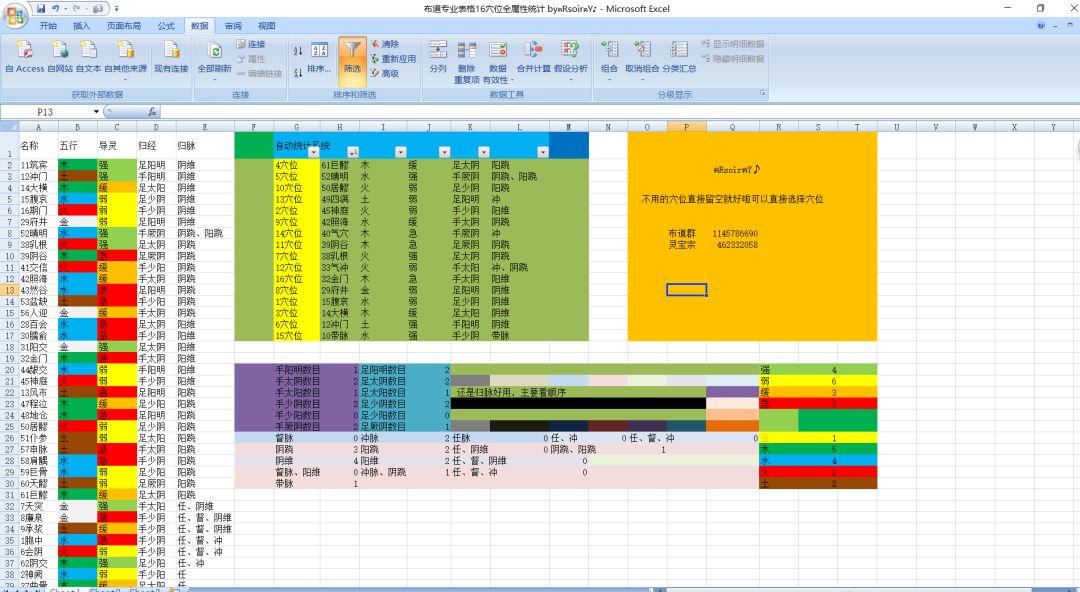Screen dimensions: 1080x592
Task: Click the 显示明细数据 button
Action: 733,43
